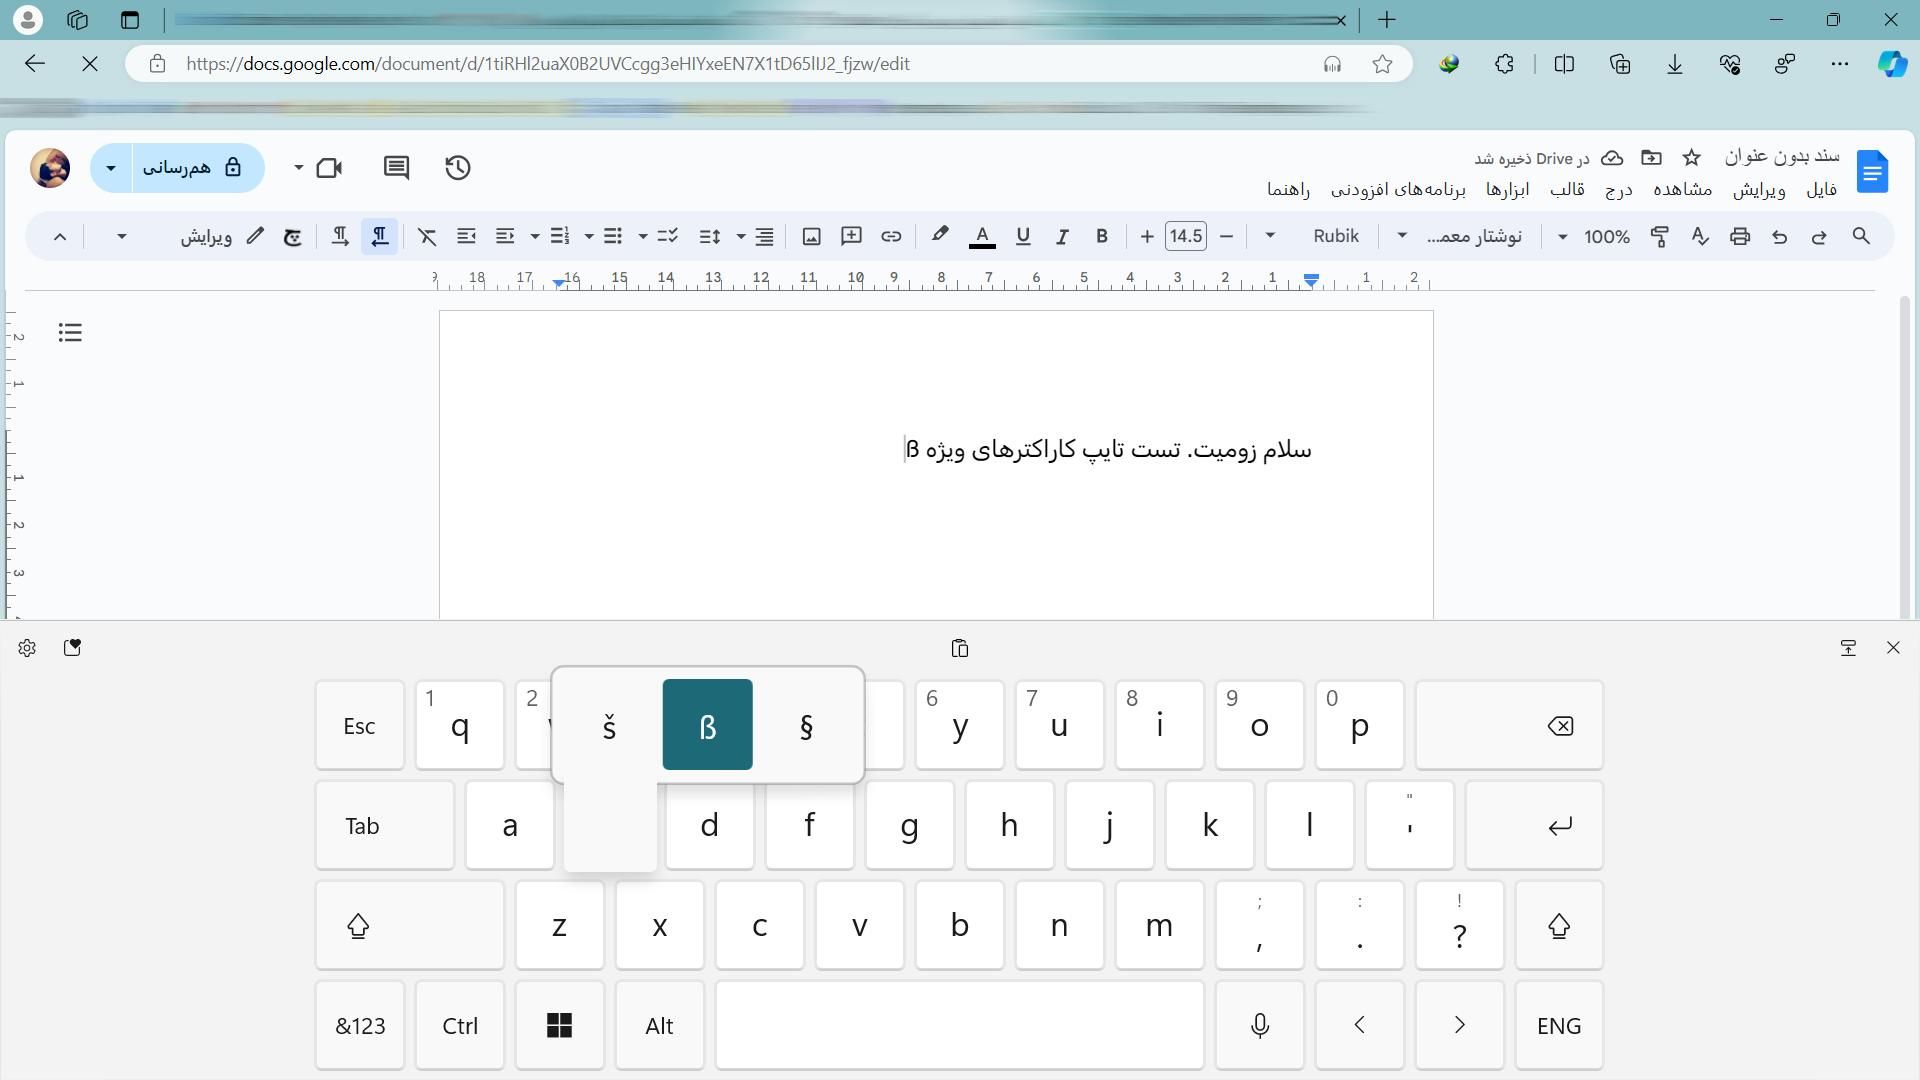The width and height of the screenshot is (1920, 1080).
Task: Switch to left-to-right paragraph direction
Action: click(x=340, y=237)
